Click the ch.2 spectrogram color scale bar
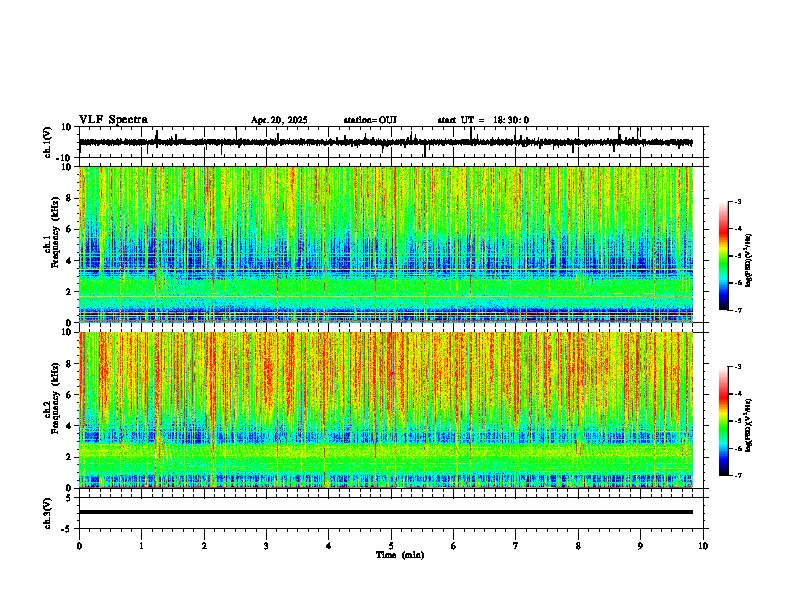792x612 pixels. point(724,421)
